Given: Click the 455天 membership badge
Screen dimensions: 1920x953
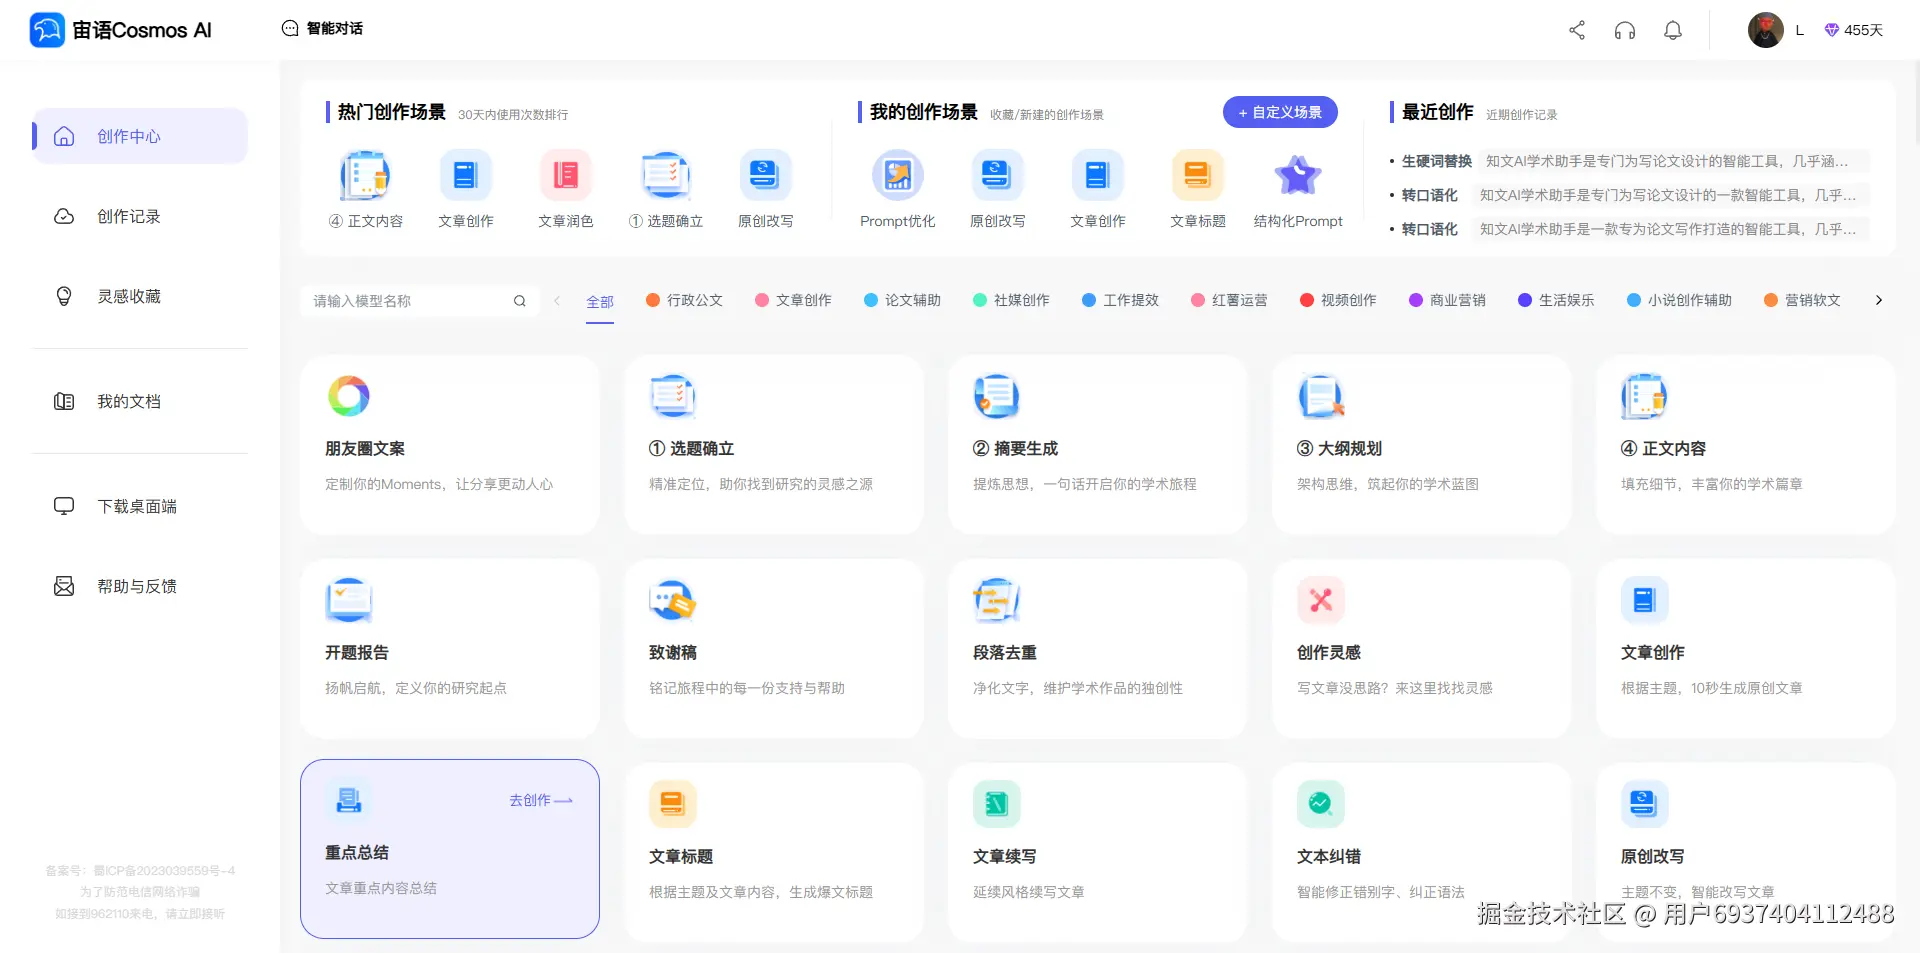Looking at the screenshot, I should [1854, 30].
